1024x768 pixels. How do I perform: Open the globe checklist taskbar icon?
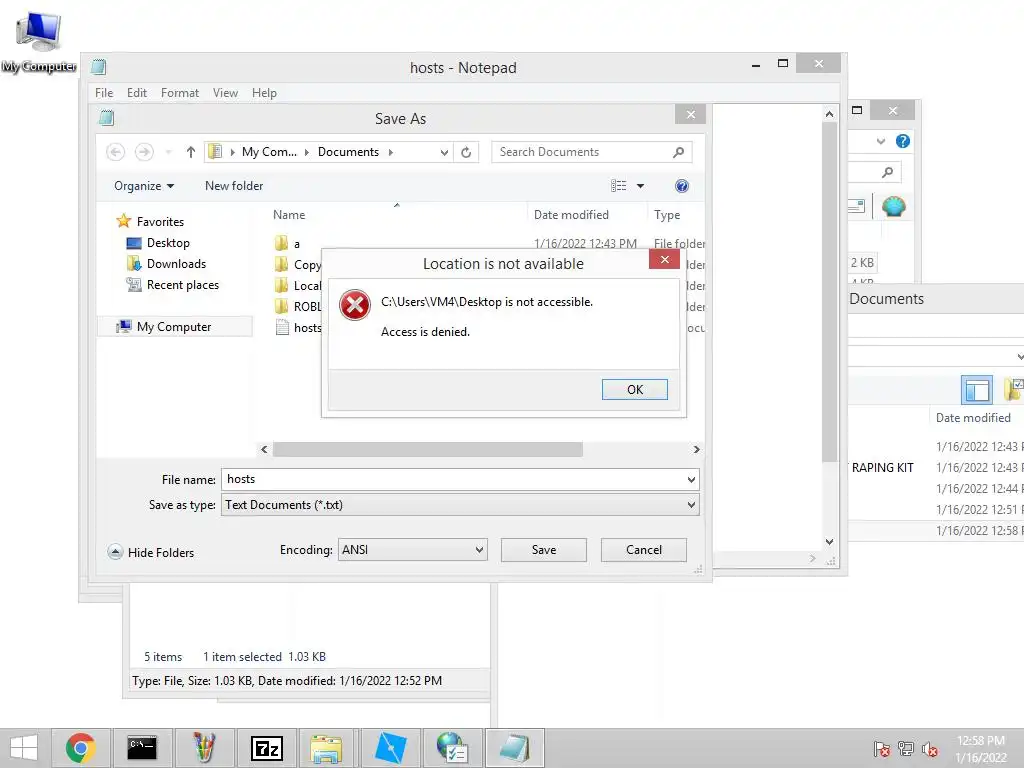(451, 748)
